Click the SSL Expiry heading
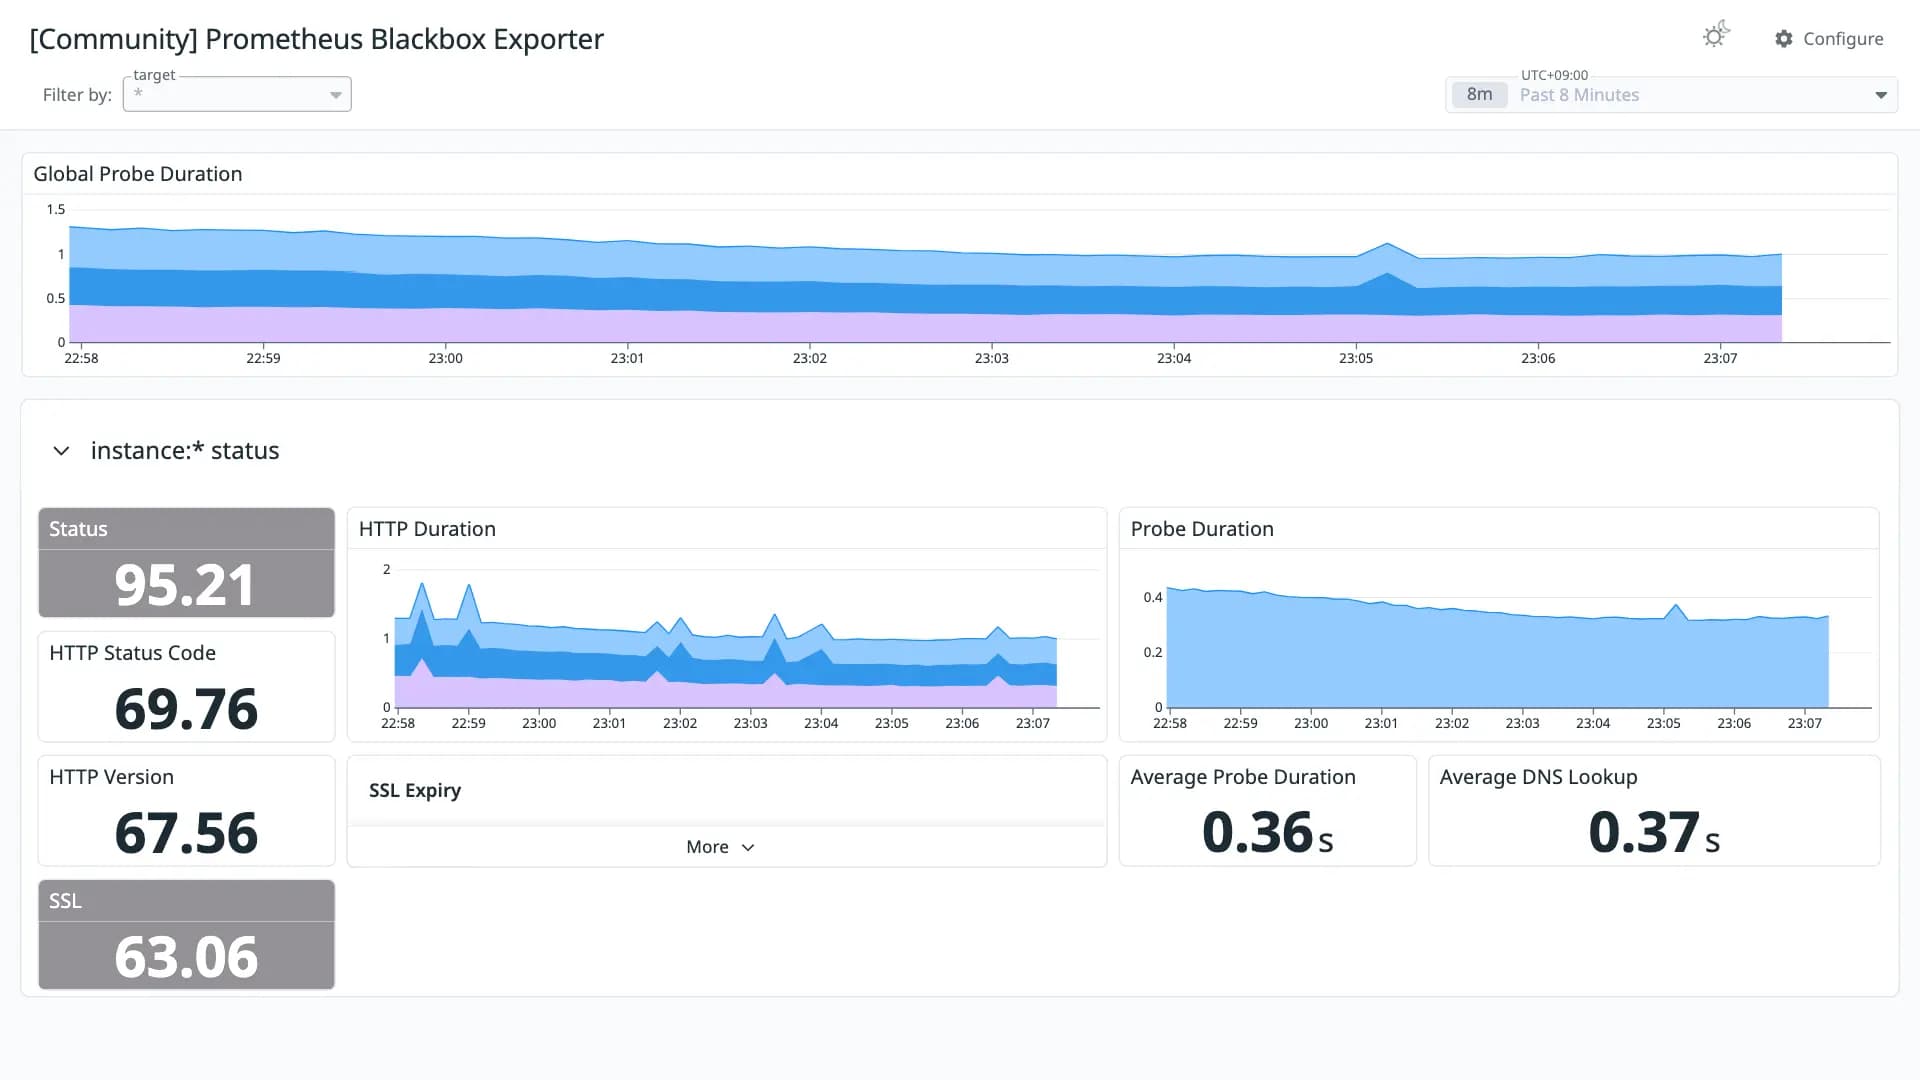1920x1080 pixels. point(415,790)
